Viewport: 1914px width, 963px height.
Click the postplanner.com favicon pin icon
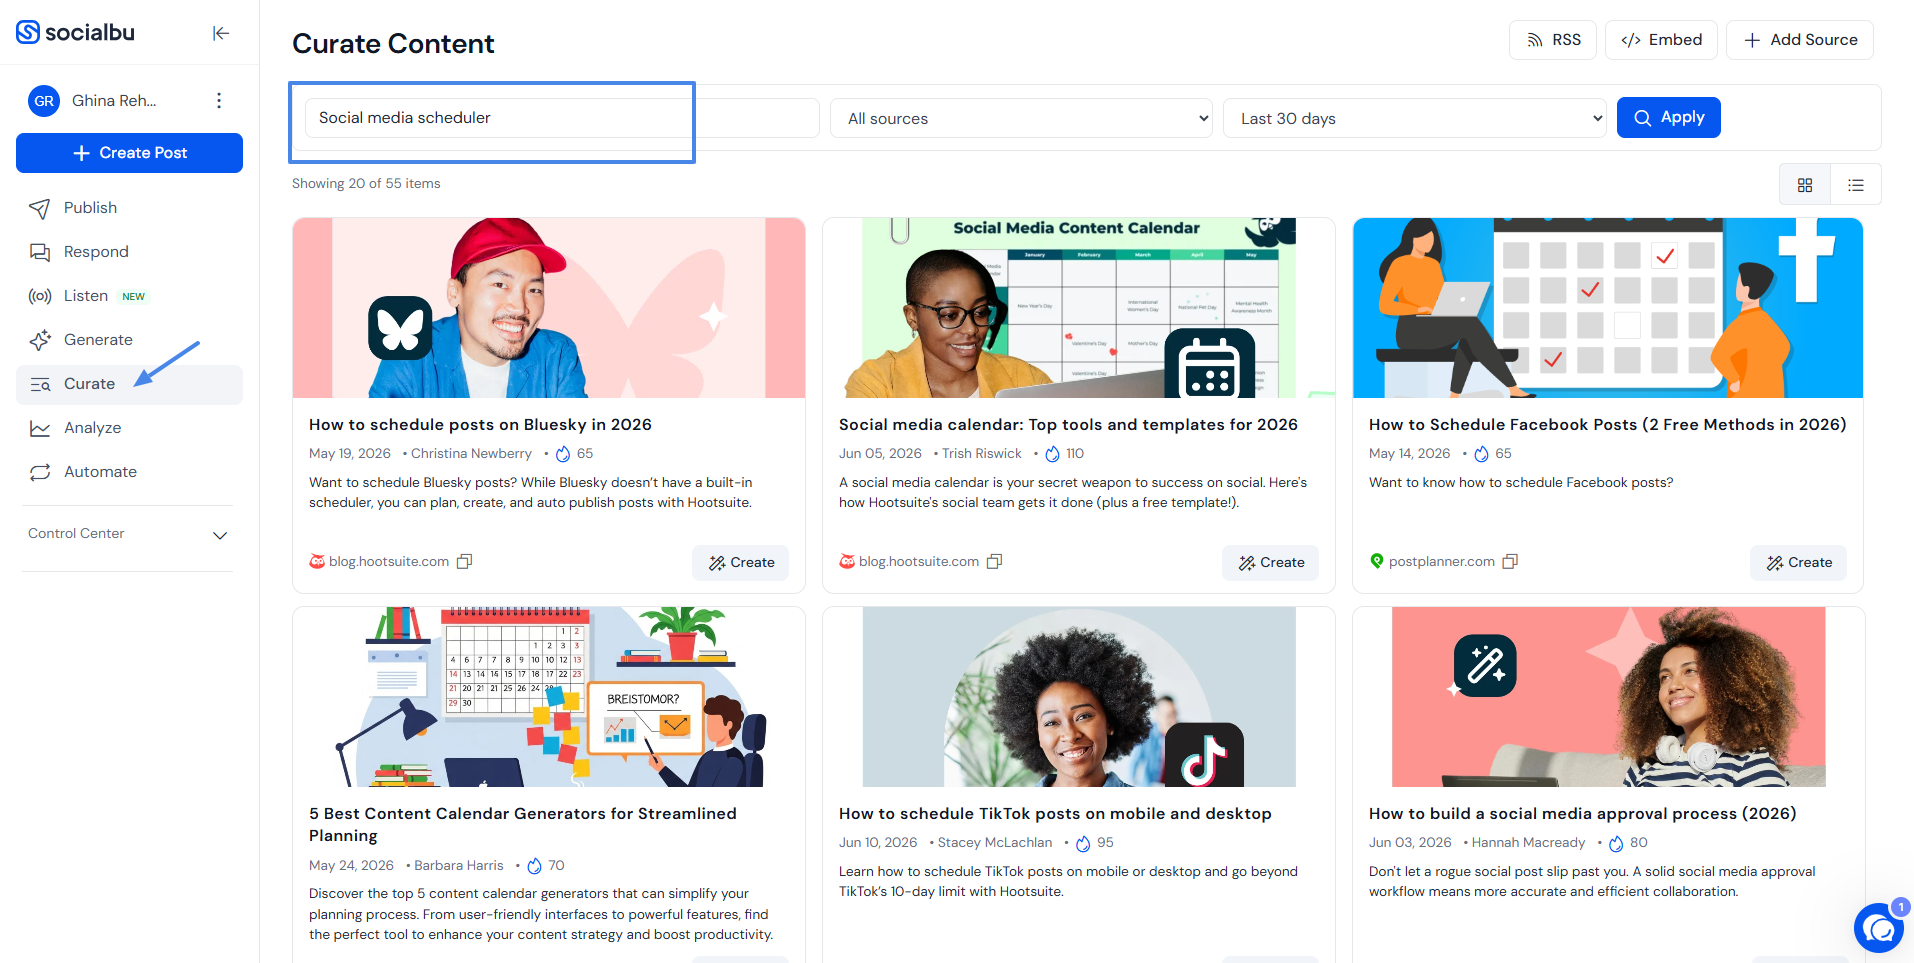pyautogui.click(x=1377, y=561)
